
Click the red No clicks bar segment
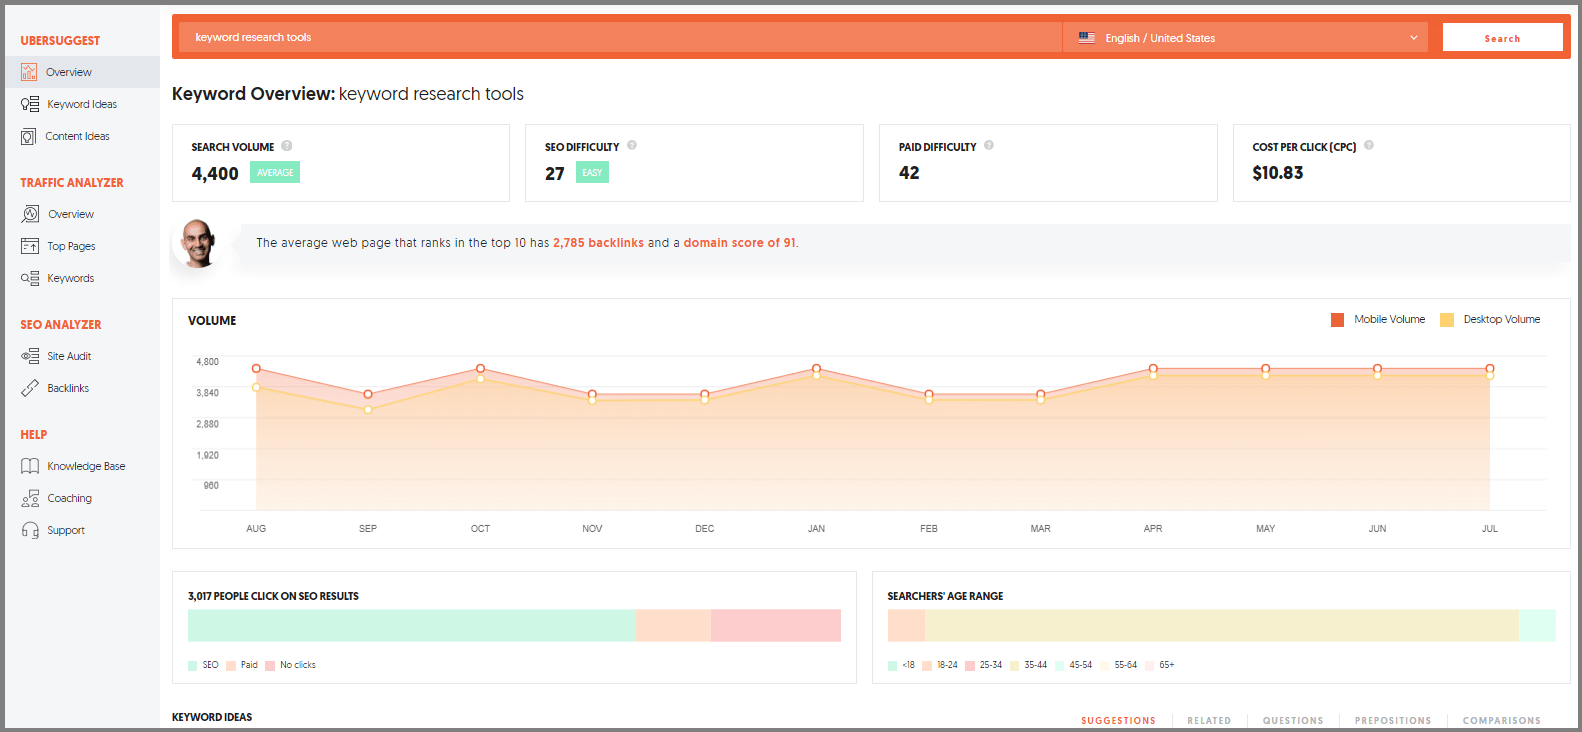pyautogui.click(x=775, y=625)
